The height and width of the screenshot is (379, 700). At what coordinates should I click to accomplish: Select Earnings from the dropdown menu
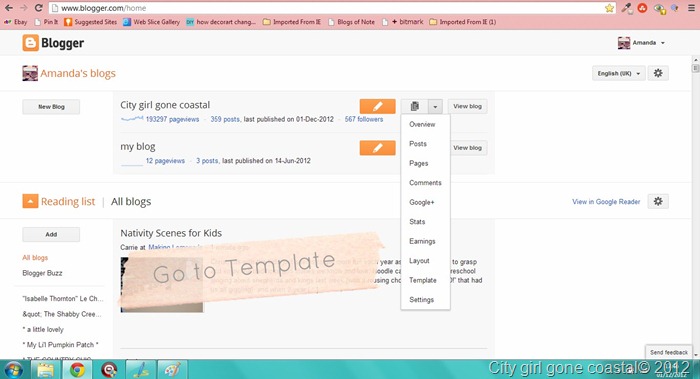[422, 241]
